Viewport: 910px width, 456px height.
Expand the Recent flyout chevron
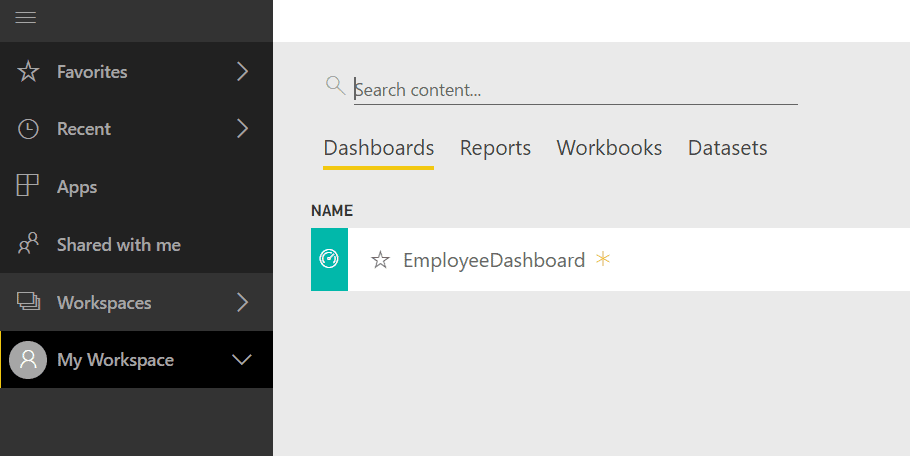coord(242,129)
